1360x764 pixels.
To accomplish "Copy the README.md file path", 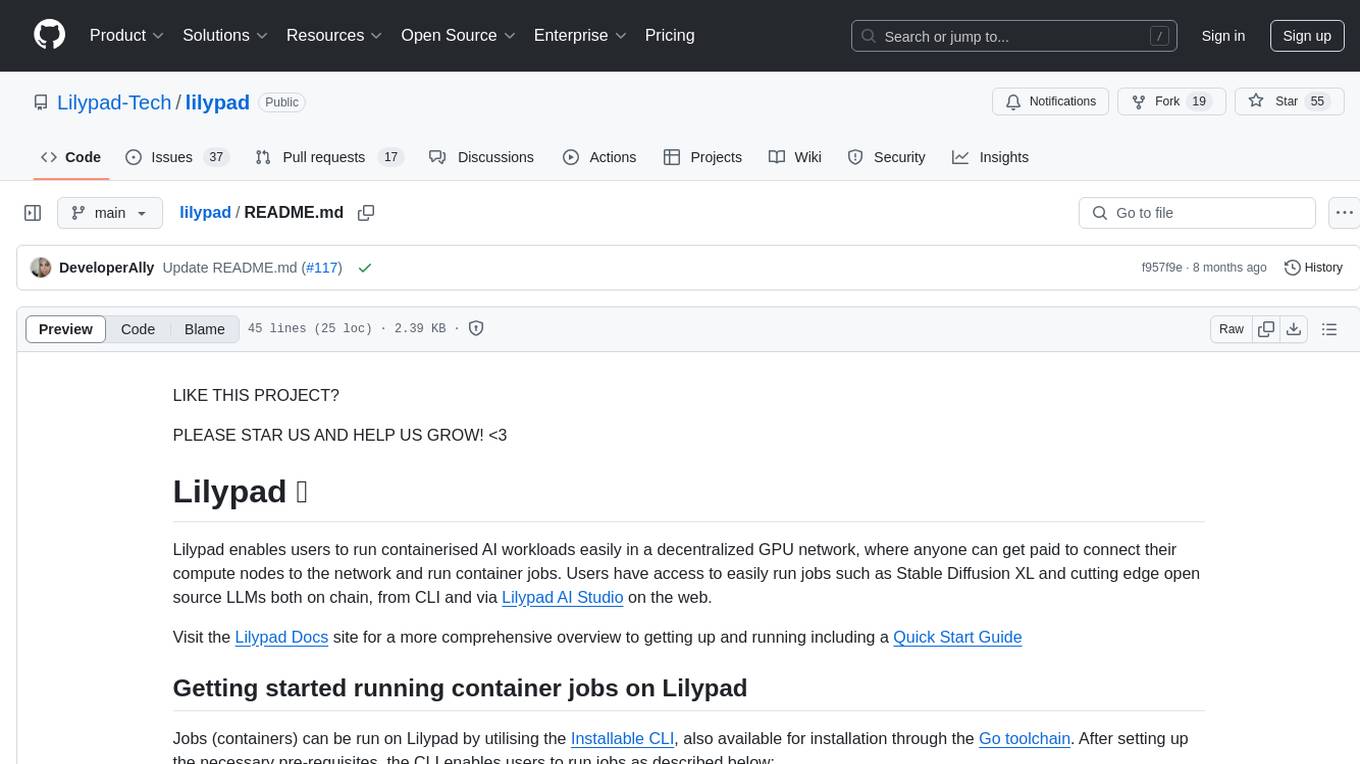I will (366, 213).
